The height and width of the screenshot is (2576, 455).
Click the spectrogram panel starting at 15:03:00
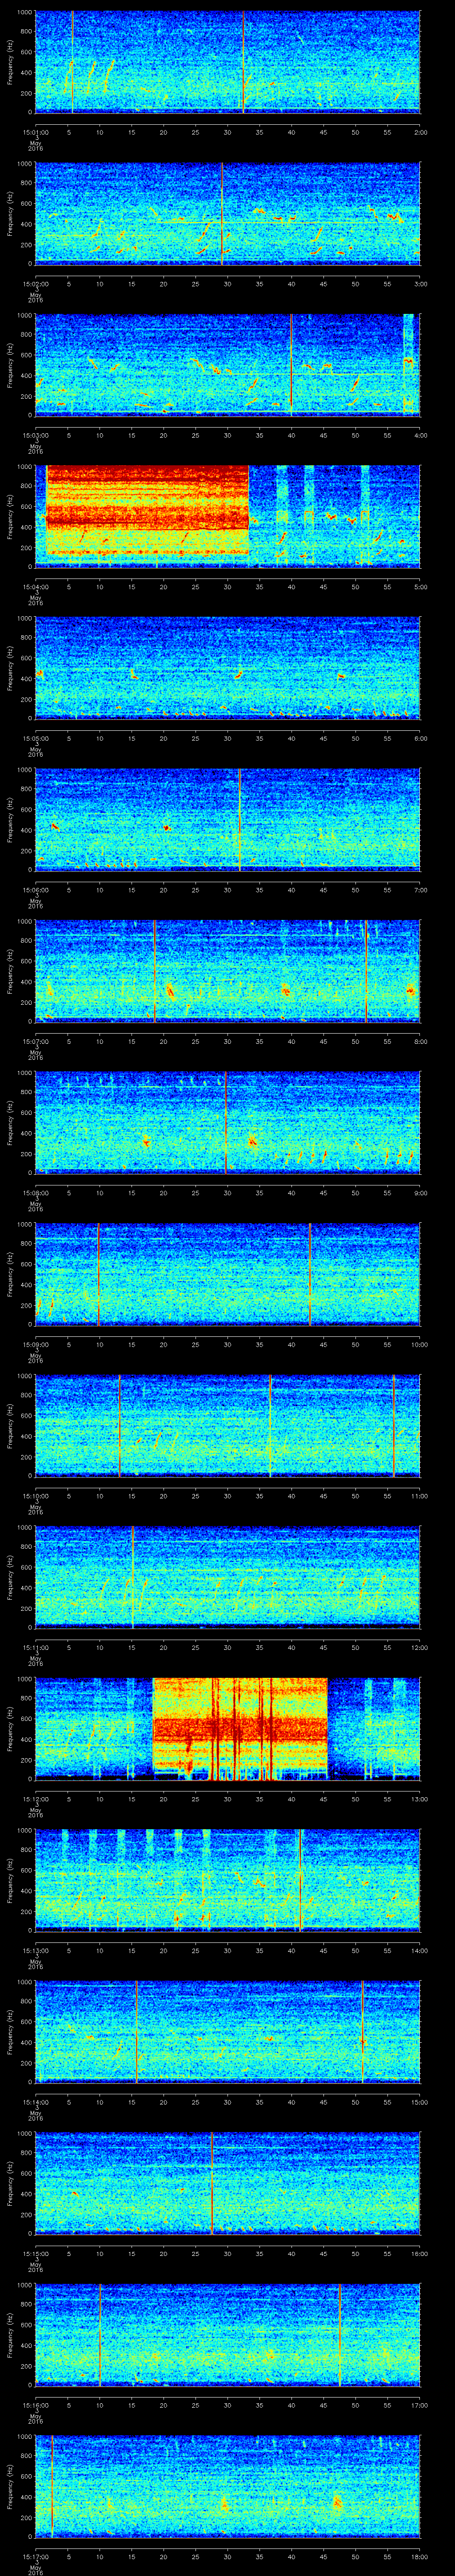click(x=228, y=365)
